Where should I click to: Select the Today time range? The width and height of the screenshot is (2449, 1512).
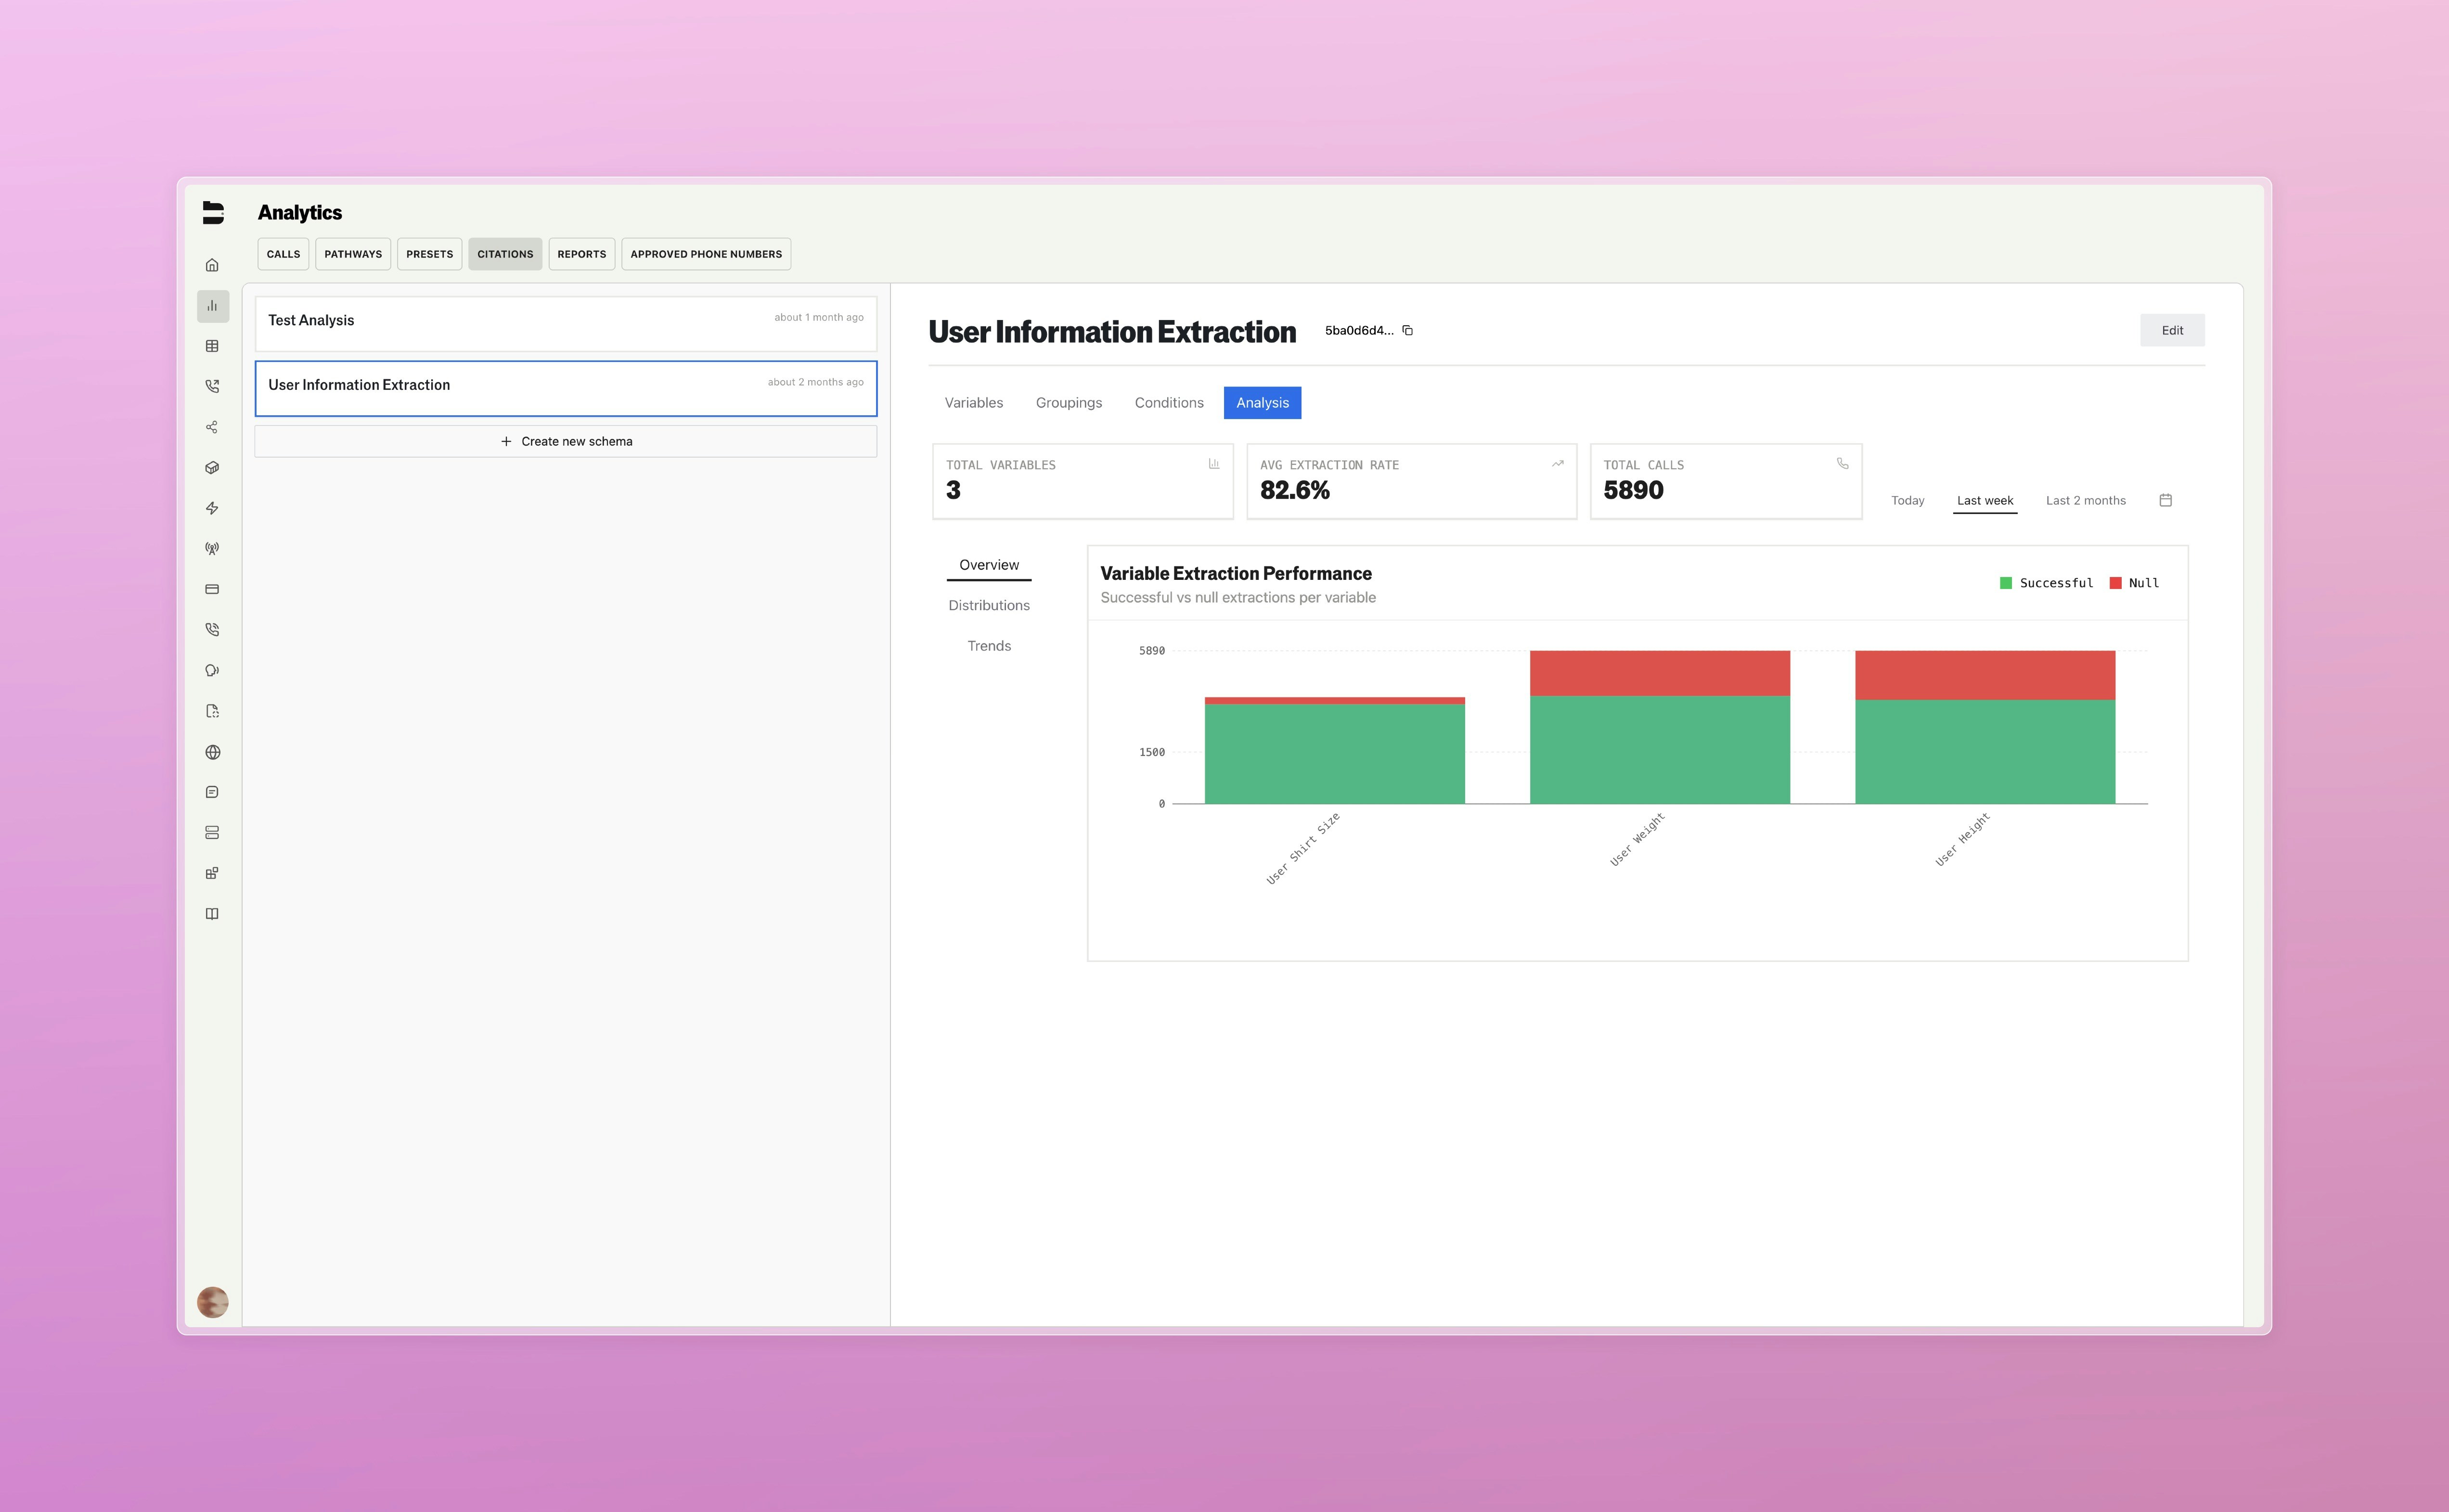click(1907, 500)
